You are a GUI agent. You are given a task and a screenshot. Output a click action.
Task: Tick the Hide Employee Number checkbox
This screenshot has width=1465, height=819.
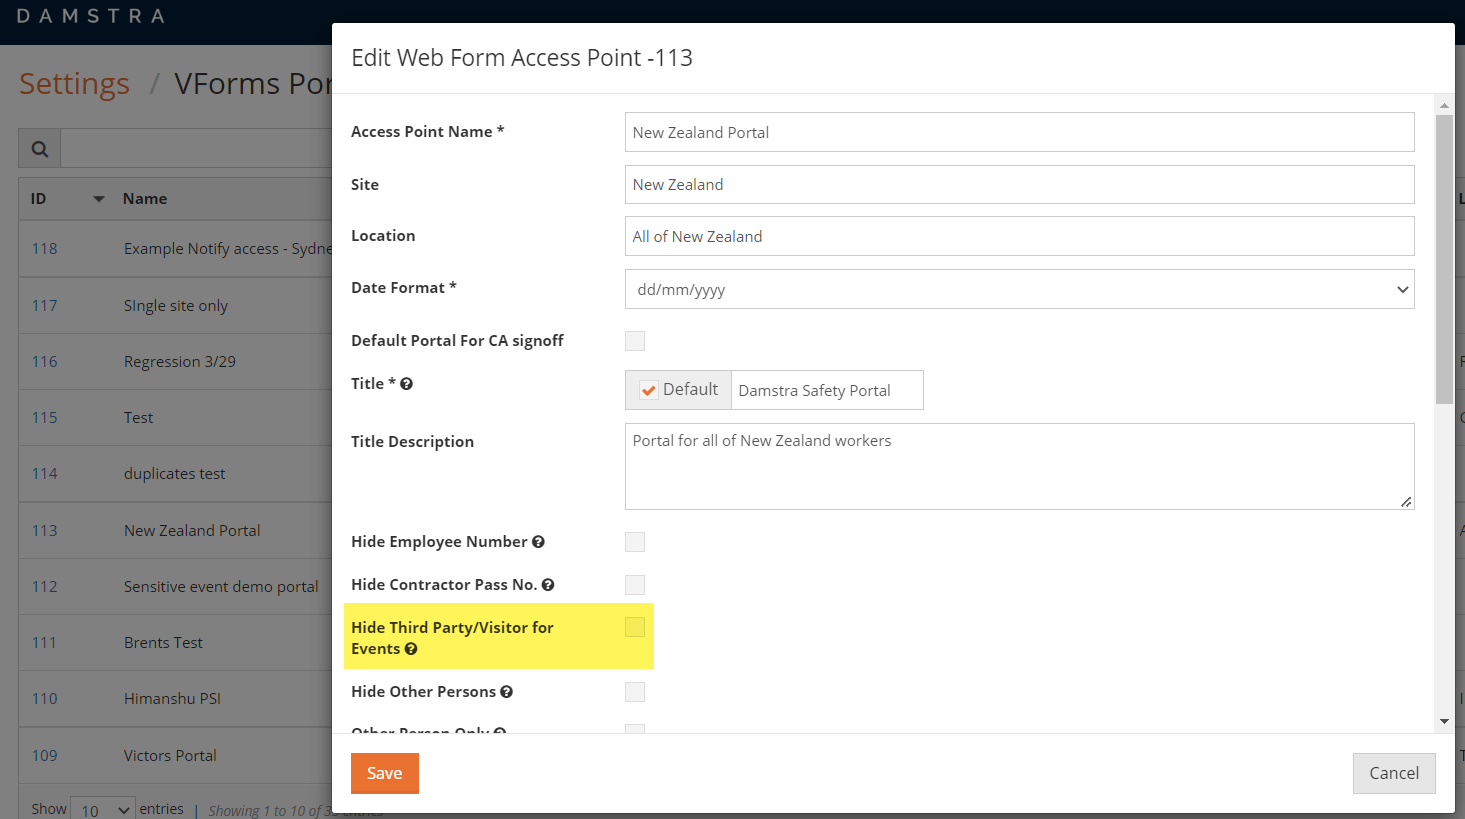coord(635,542)
